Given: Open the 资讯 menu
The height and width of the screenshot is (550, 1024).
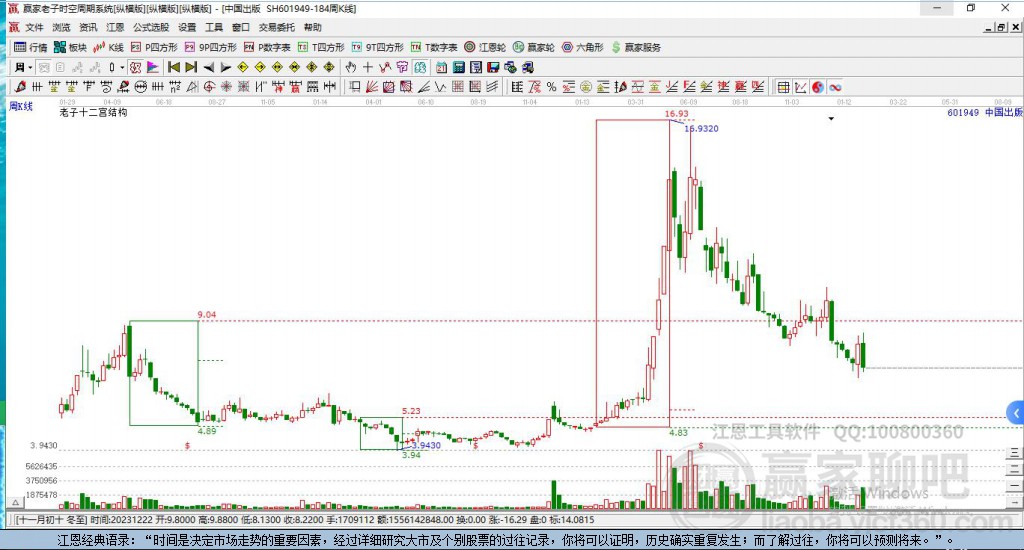Looking at the screenshot, I should coord(88,27).
